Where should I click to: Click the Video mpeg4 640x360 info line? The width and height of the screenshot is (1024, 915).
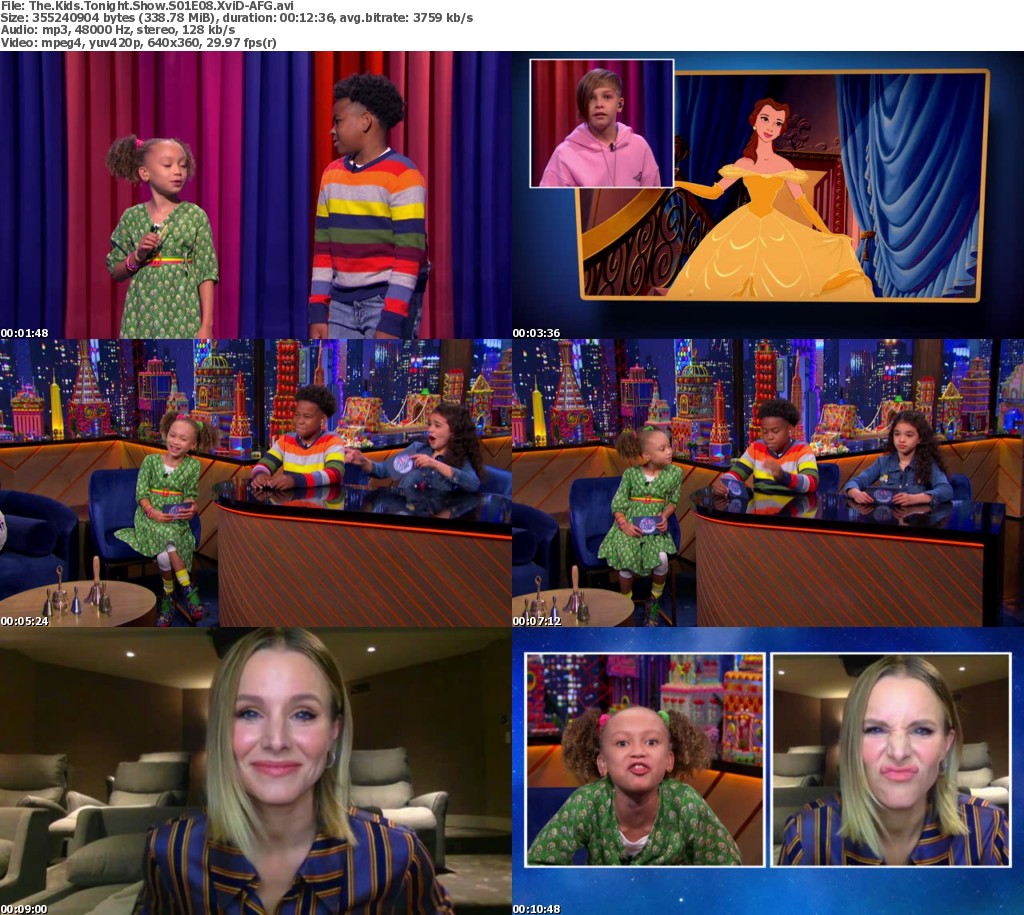[139, 43]
